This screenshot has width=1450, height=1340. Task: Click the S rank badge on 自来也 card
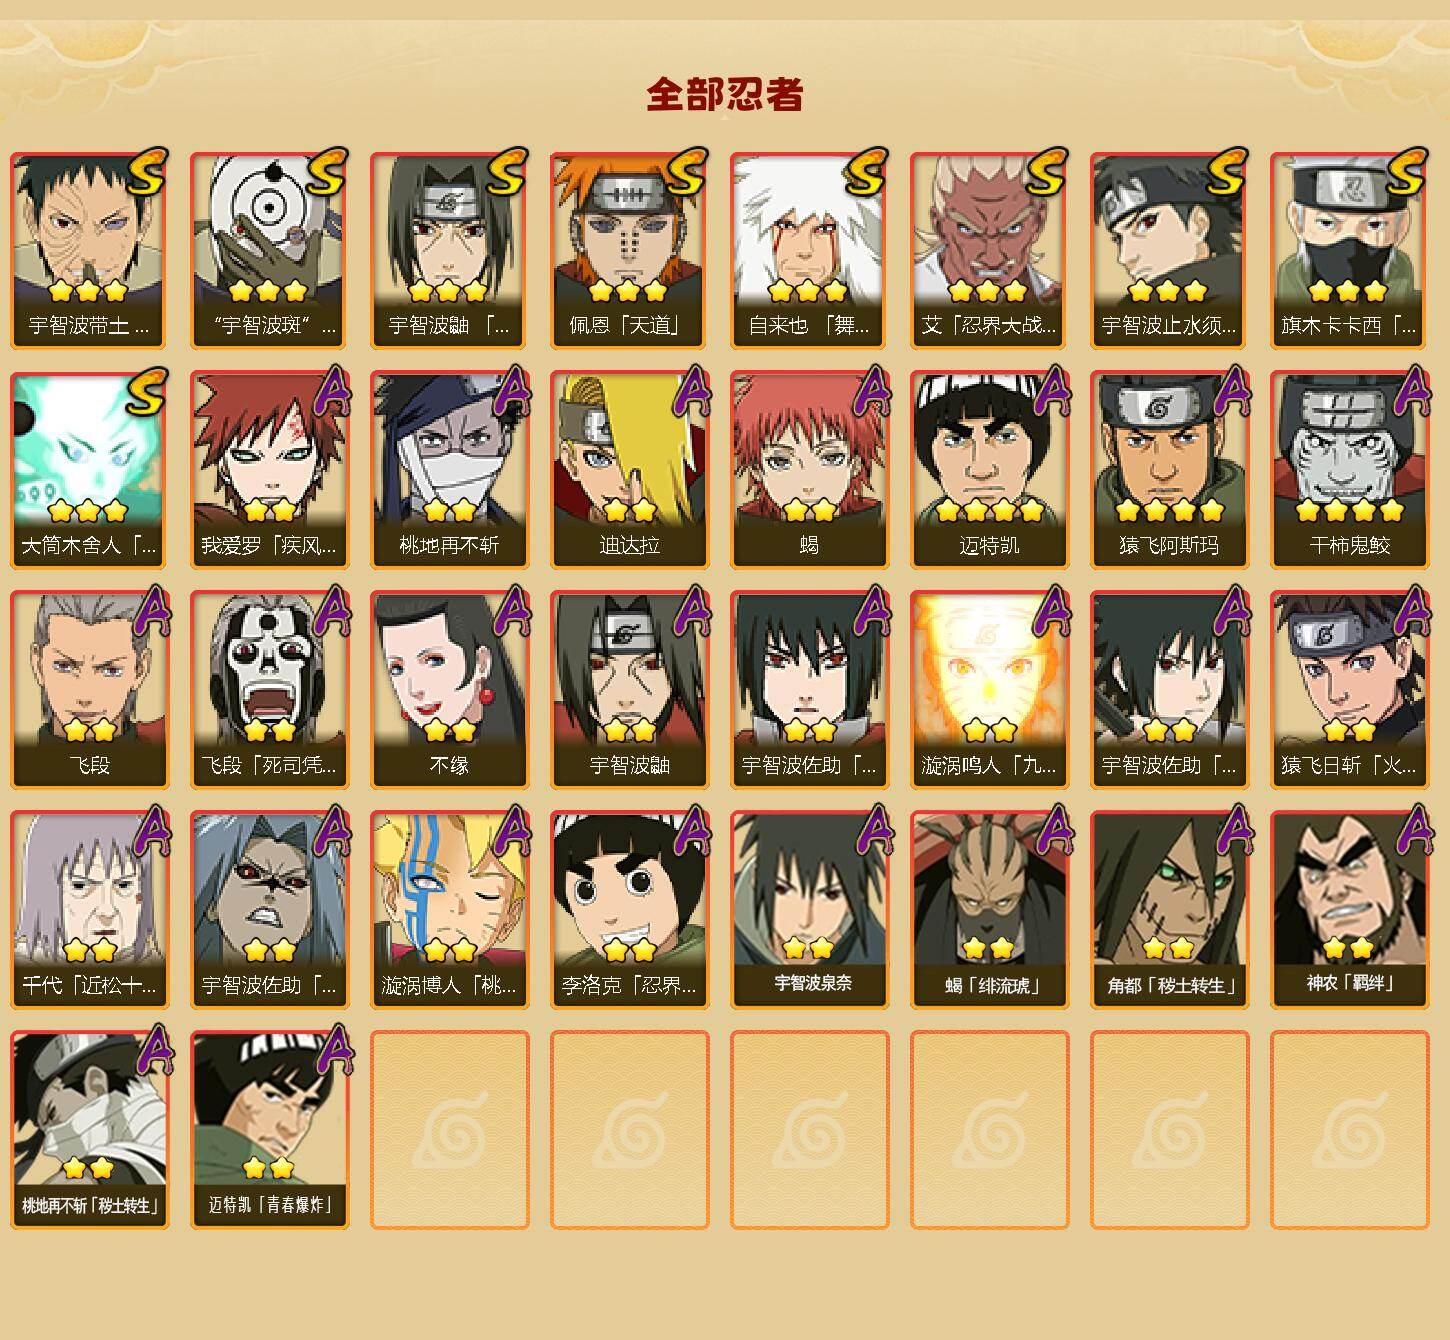866,172
